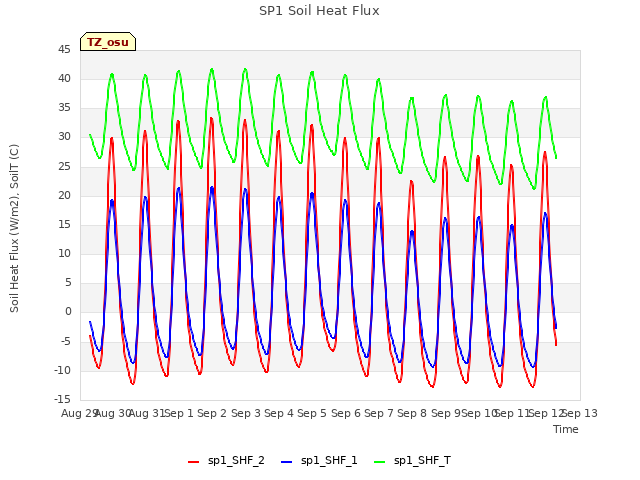Click the chart title SP1 Soil Heat Flux

click(x=319, y=11)
